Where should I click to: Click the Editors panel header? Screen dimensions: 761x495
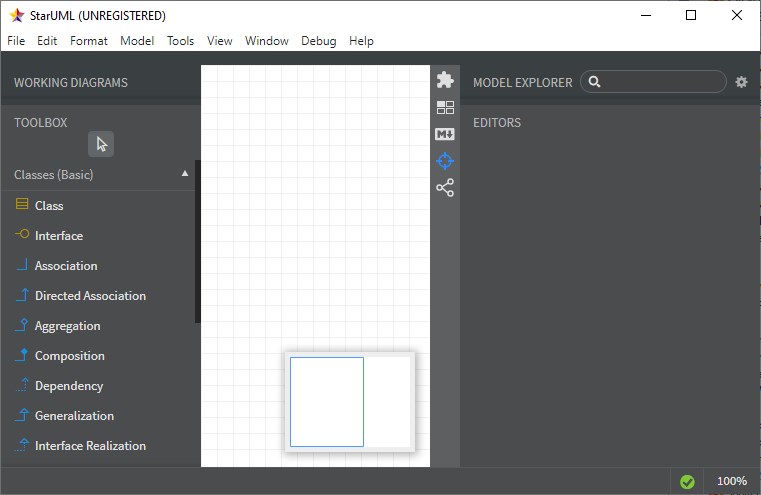(497, 123)
